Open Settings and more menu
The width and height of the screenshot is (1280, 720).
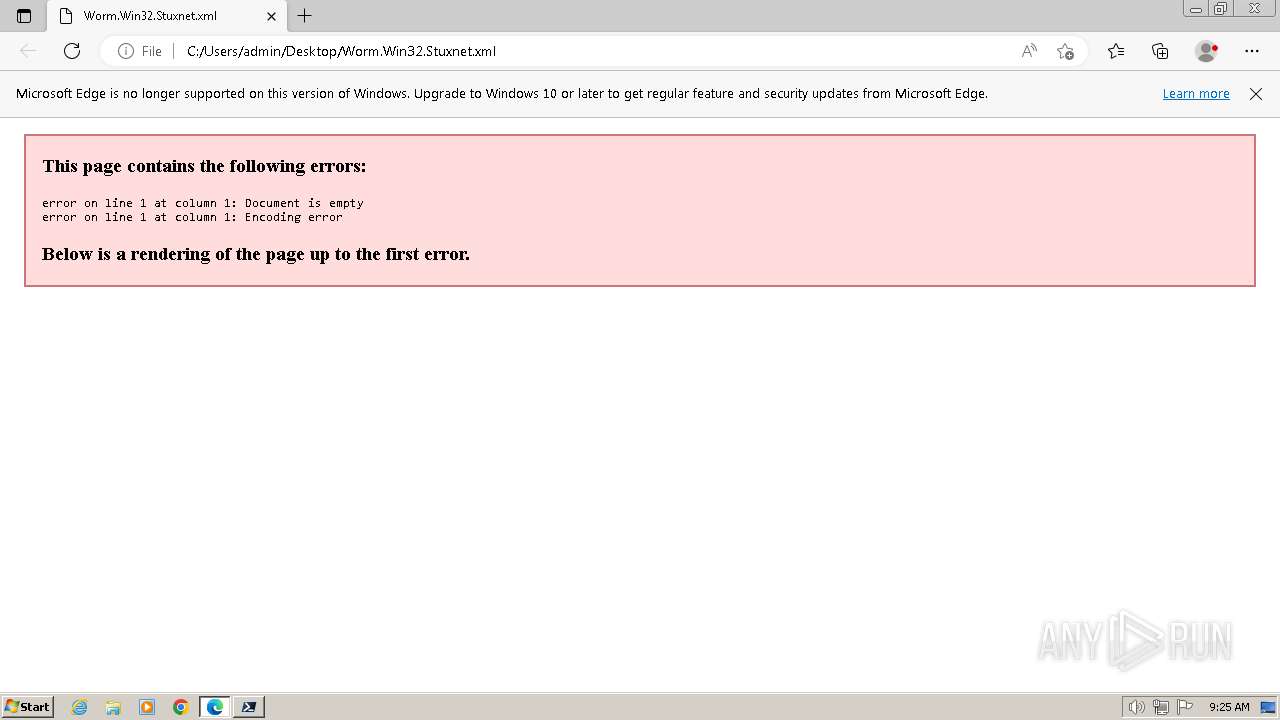pos(1252,51)
